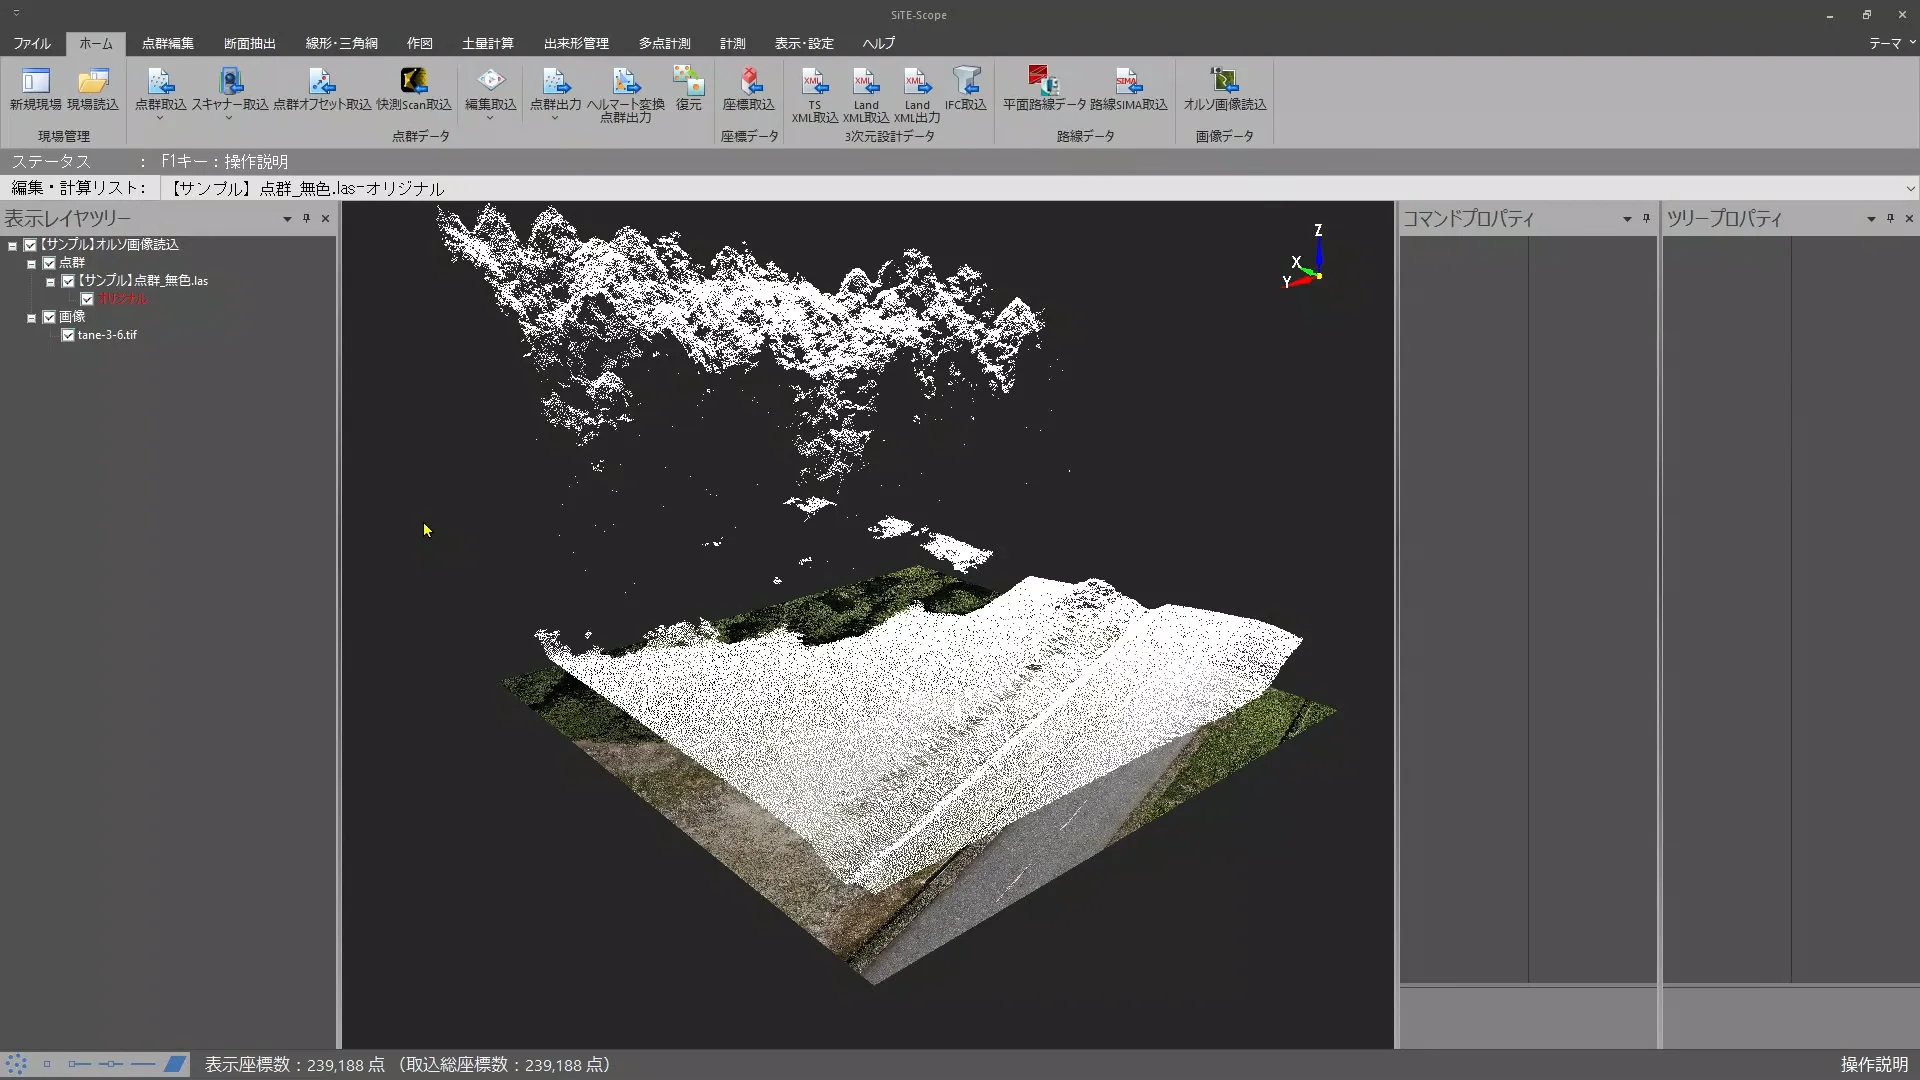Viewport: 1920px width, 1080px height.
Task: Toggle the オリジナル layer checkbox
Action: [87, 299]
